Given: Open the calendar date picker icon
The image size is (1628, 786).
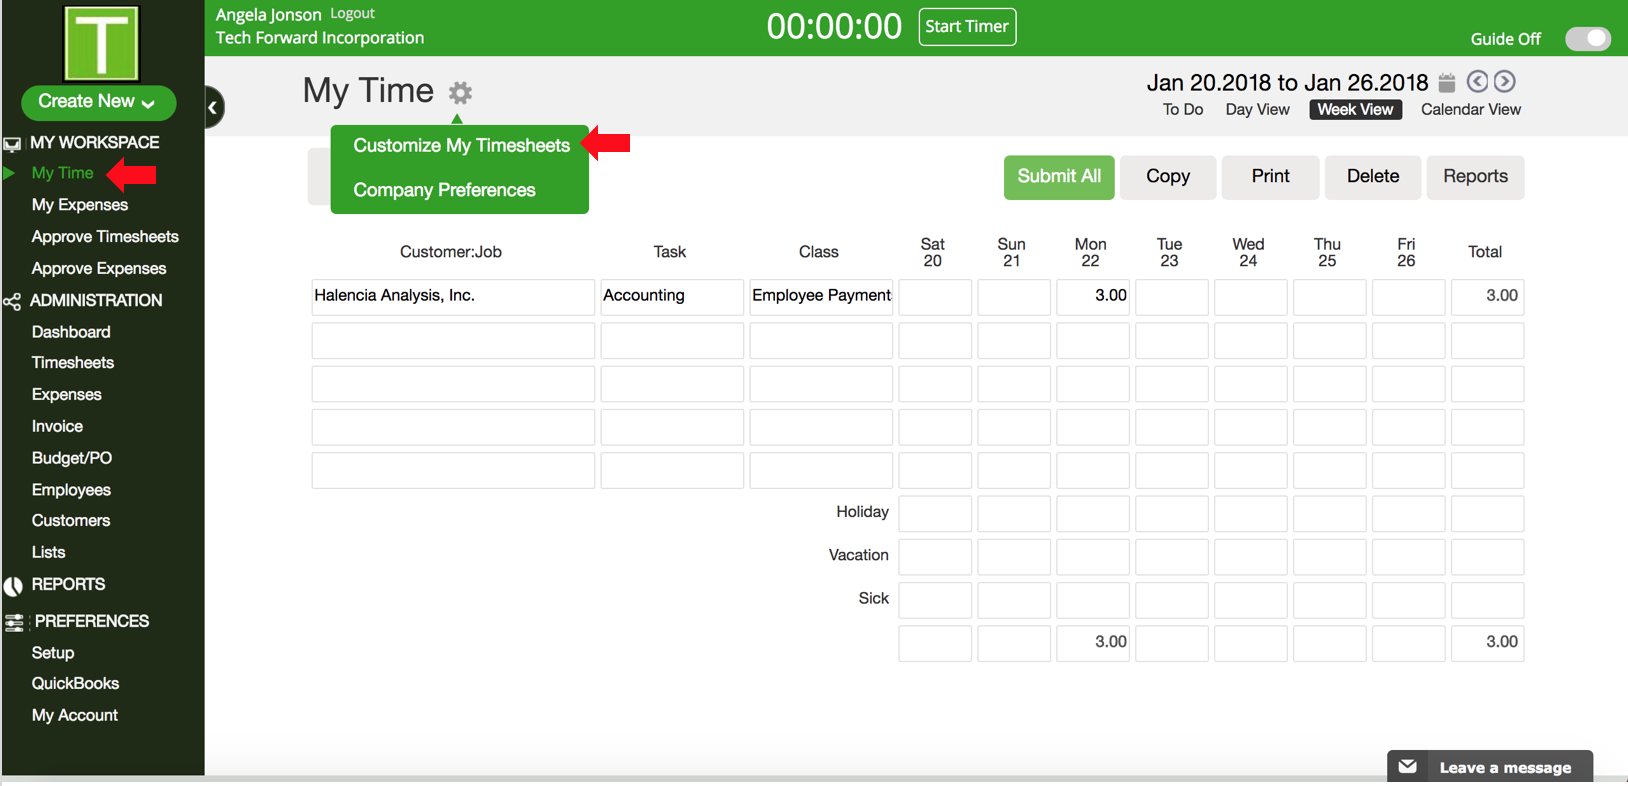Looking at the screenshot, I should click(1446, 82).
